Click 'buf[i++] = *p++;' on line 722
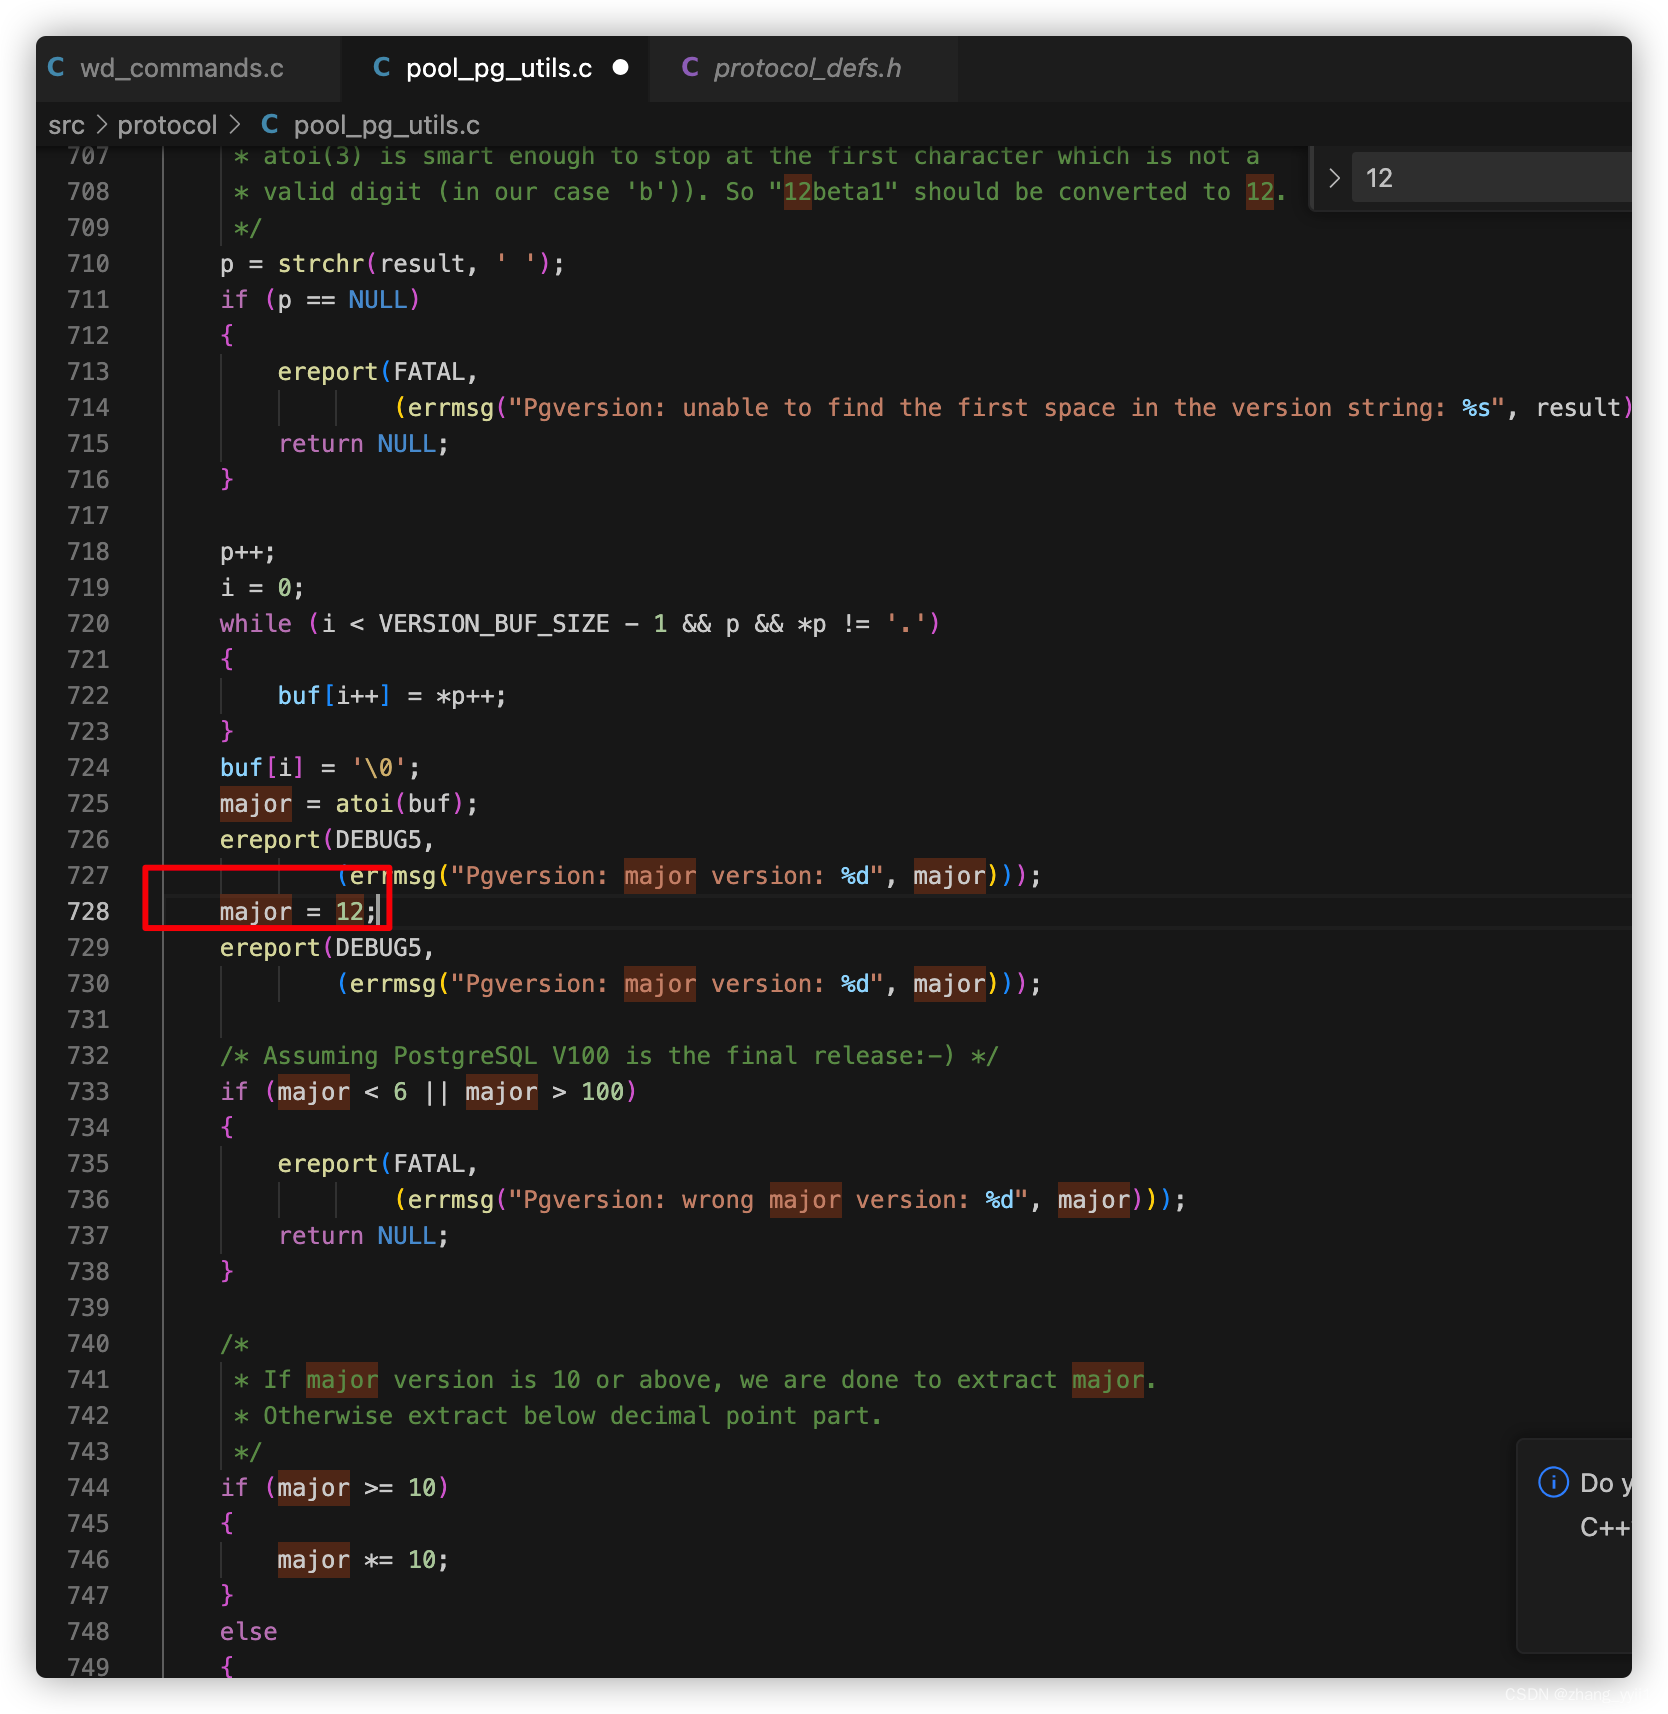 [x=391, y=695]
